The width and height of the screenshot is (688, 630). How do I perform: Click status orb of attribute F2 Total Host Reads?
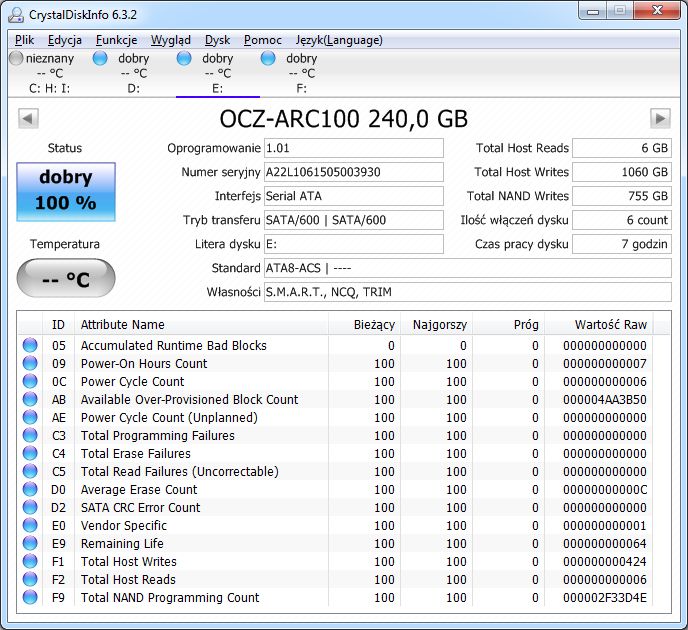pyautogui.click(x=30, y=579)
